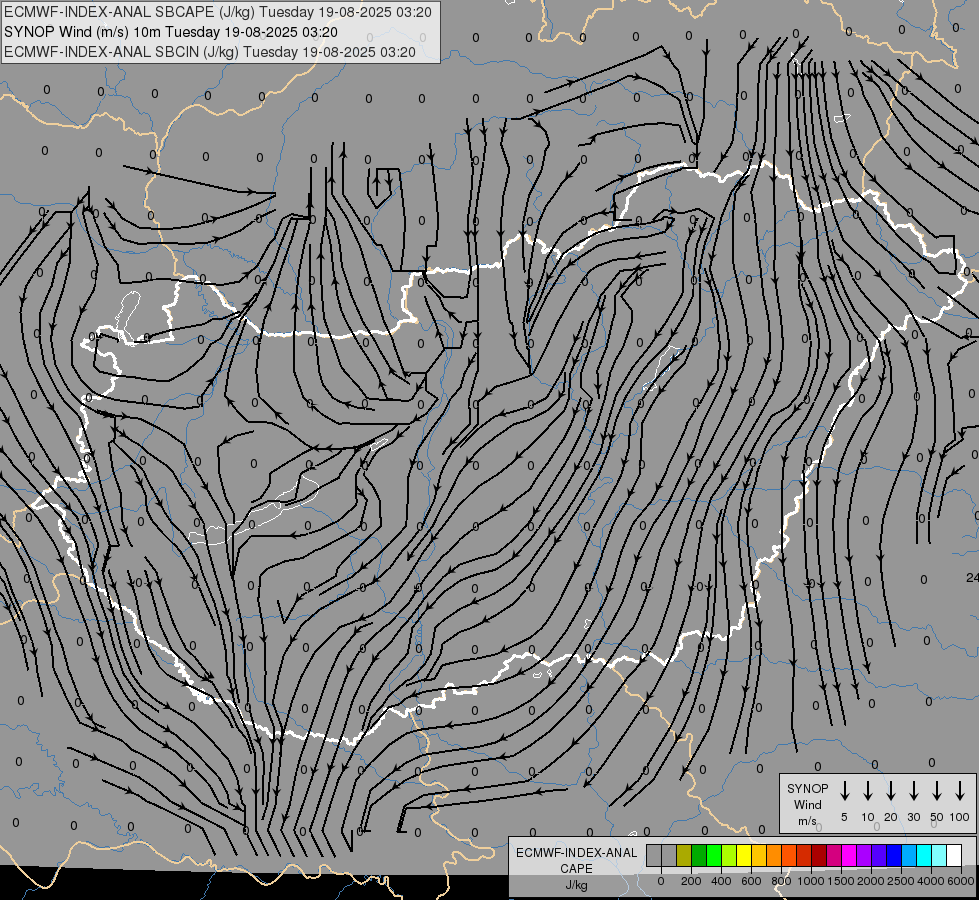Click the 24 value at map's right edge
This screenshot has height=900, width=979.
coord(972,578)
